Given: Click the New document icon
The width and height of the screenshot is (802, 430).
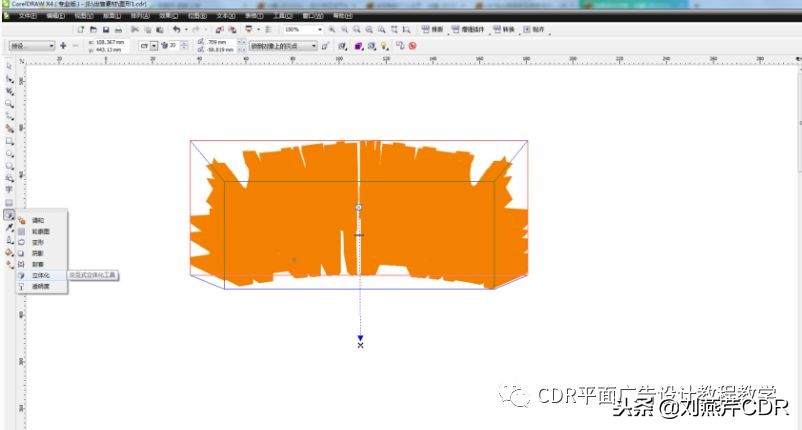Looking at the screenshot, I should (x=80, y=30).
